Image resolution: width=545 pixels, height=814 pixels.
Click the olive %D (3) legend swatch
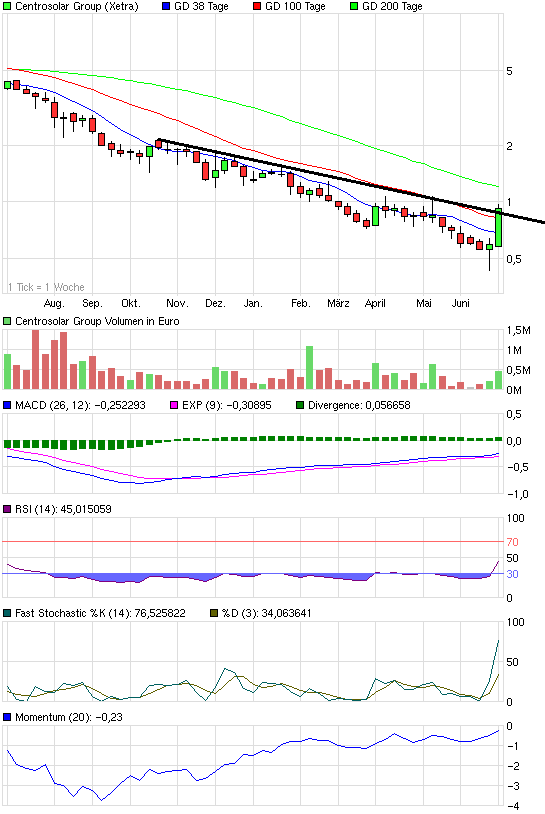(x=214, y=613)
